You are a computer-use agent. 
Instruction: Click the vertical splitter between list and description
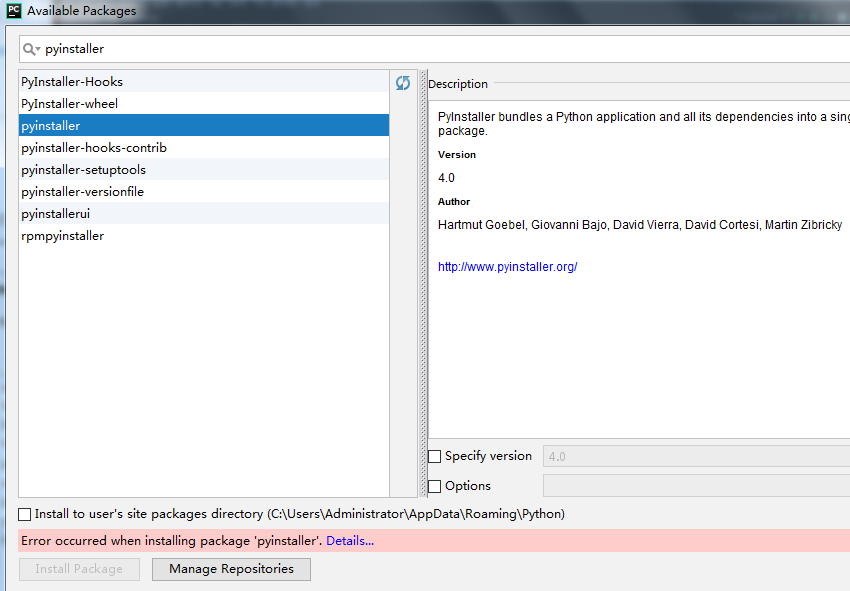point(423,283)
